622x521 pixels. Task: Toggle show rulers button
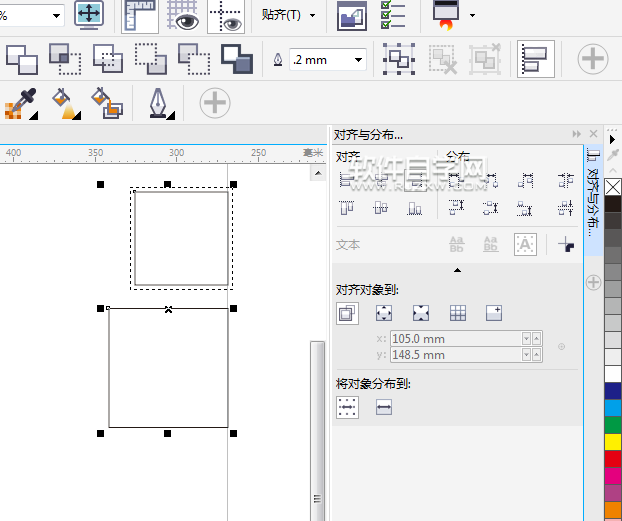[x=140, y=16]
